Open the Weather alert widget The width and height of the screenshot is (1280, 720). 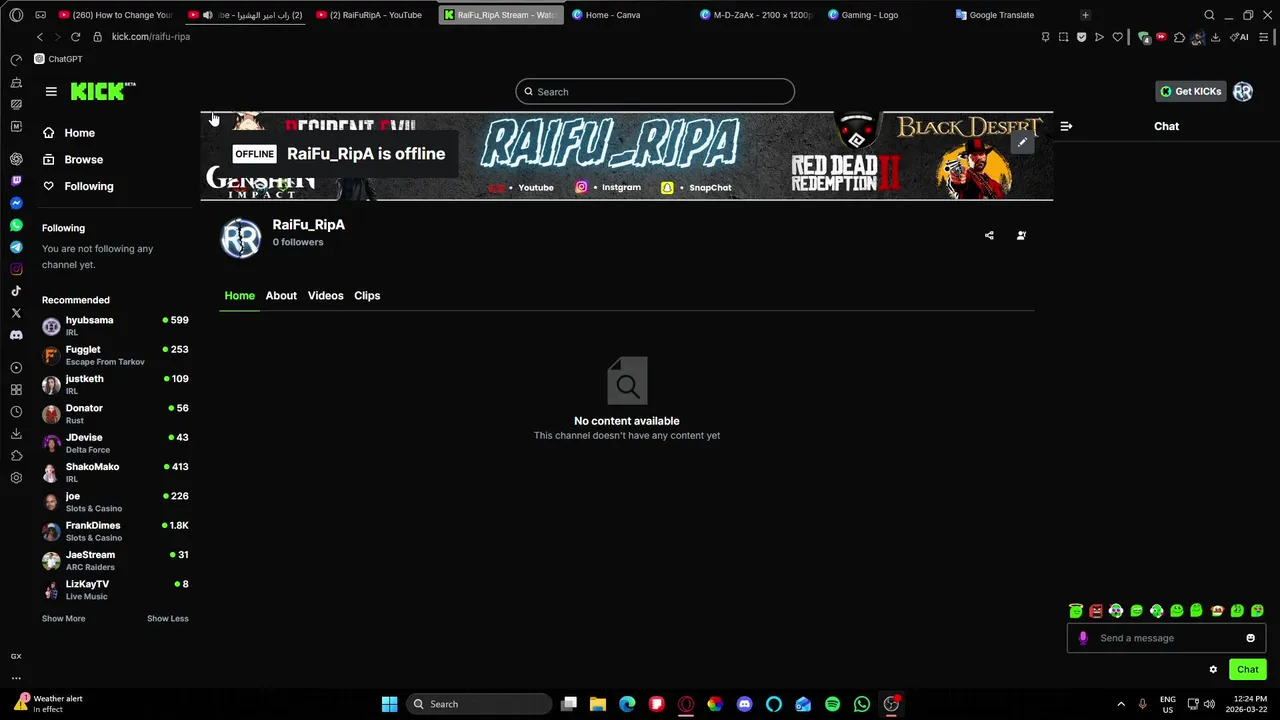[x=48, y=704]
